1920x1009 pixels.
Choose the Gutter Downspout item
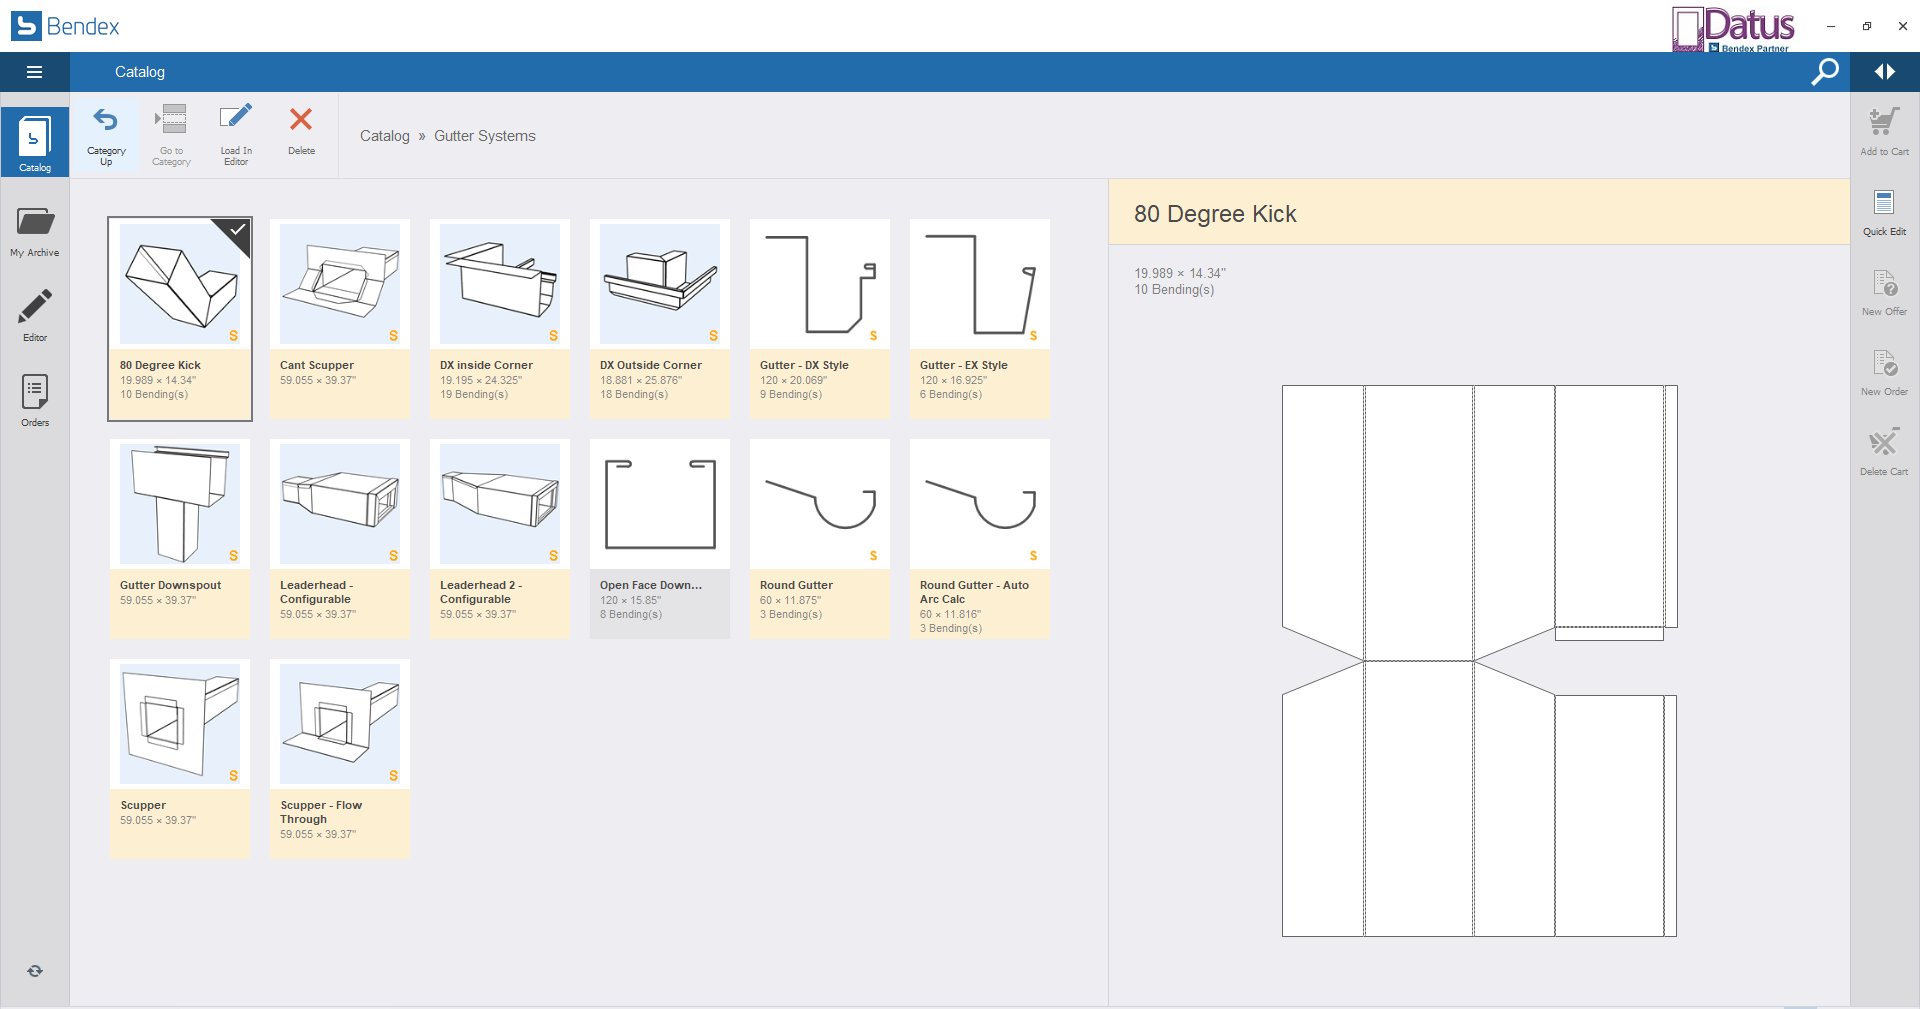(180, 505)
